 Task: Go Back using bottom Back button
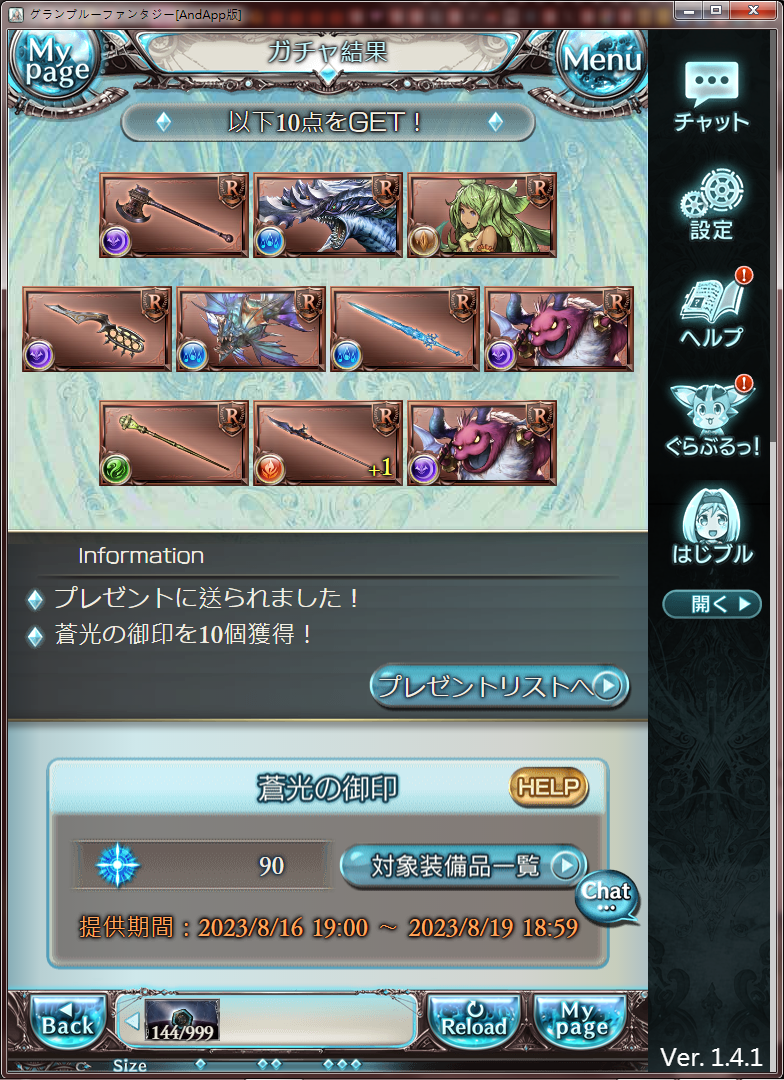pos(68,1021)
